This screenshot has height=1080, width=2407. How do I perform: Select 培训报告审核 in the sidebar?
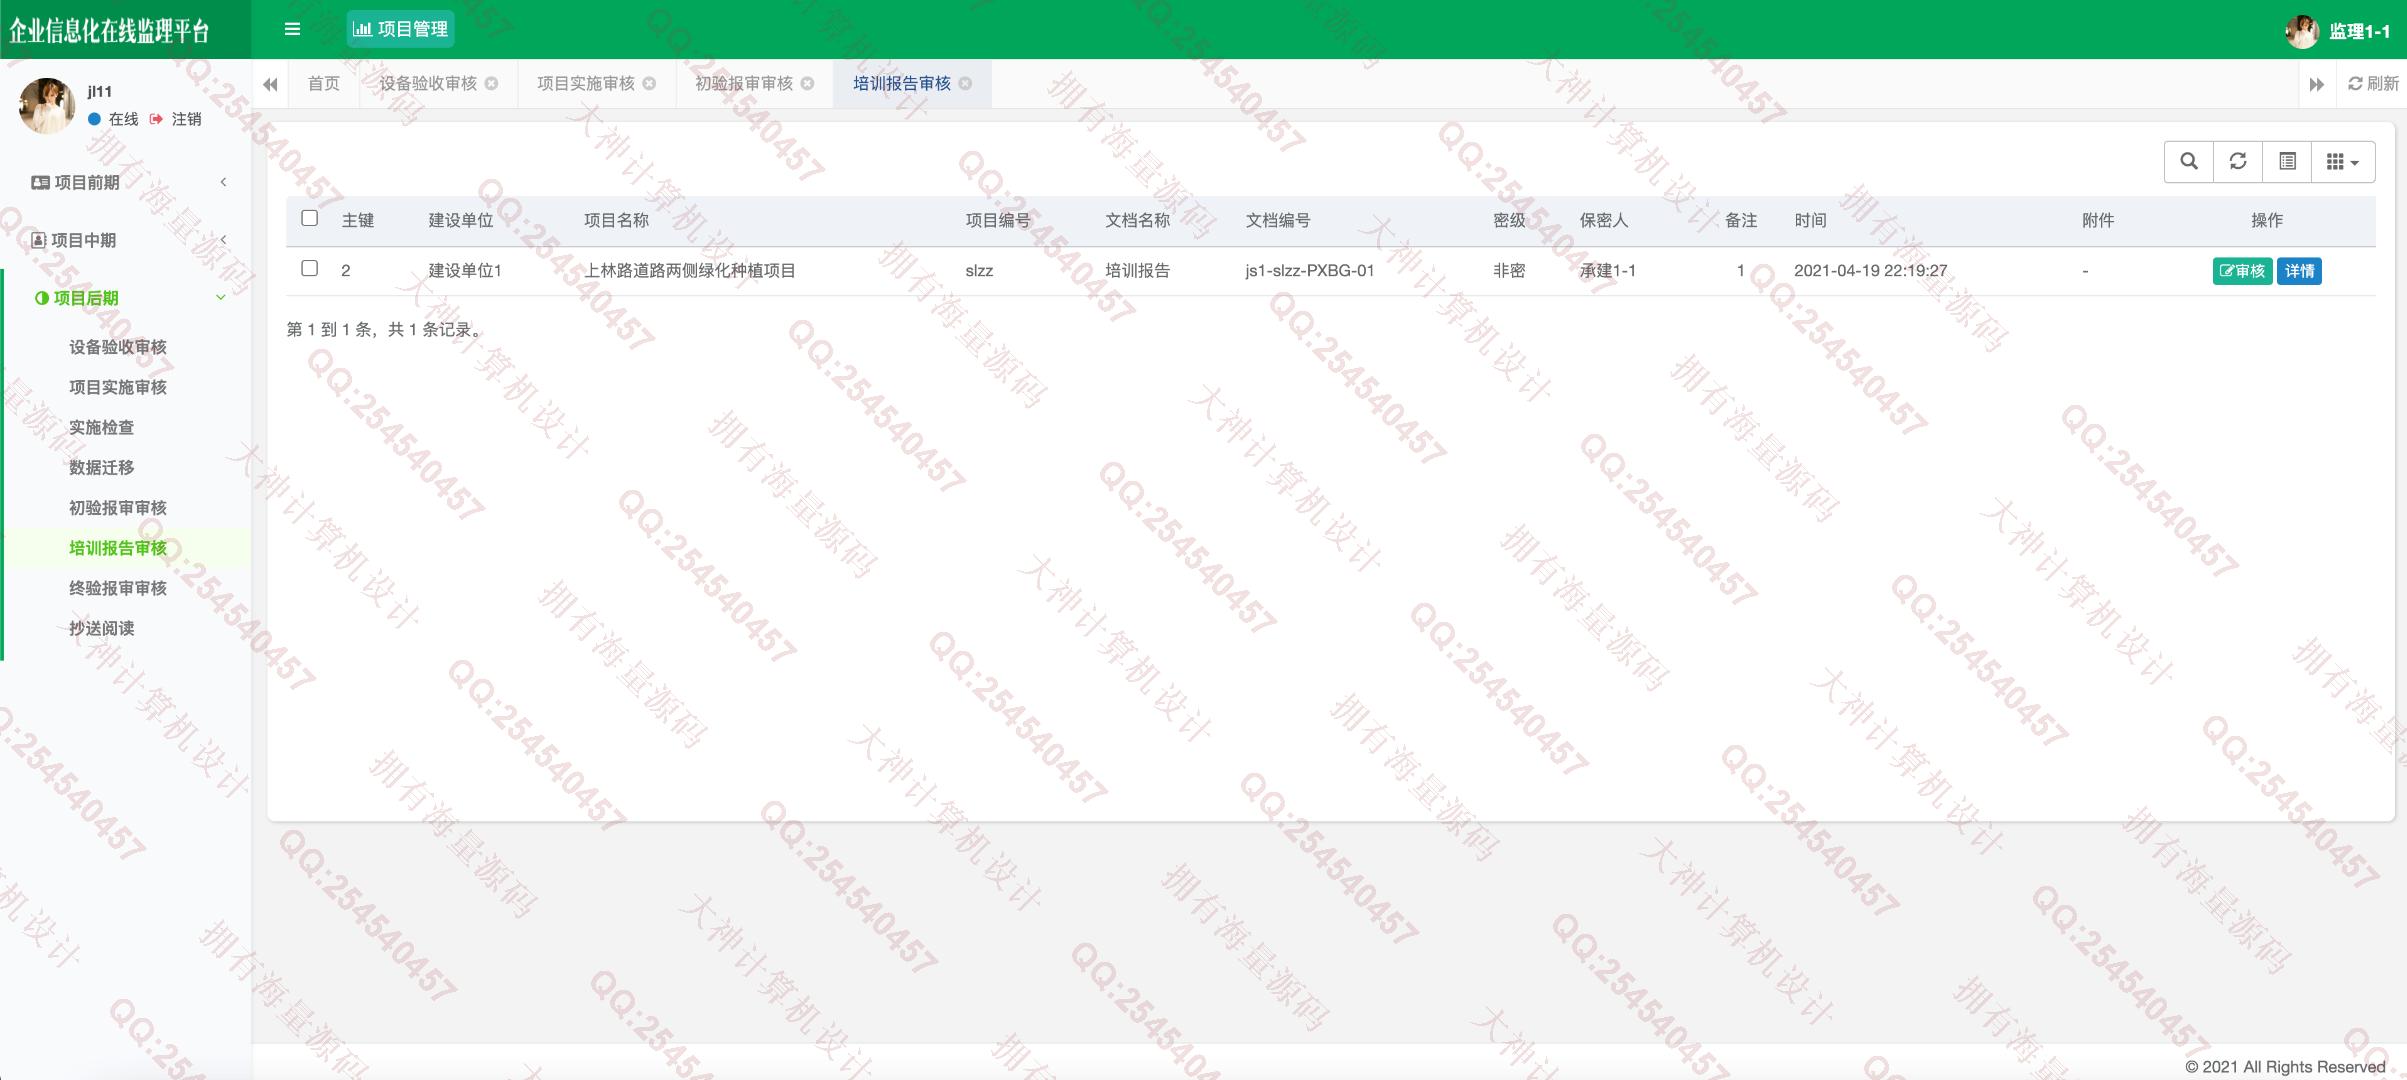coord(118,548)
